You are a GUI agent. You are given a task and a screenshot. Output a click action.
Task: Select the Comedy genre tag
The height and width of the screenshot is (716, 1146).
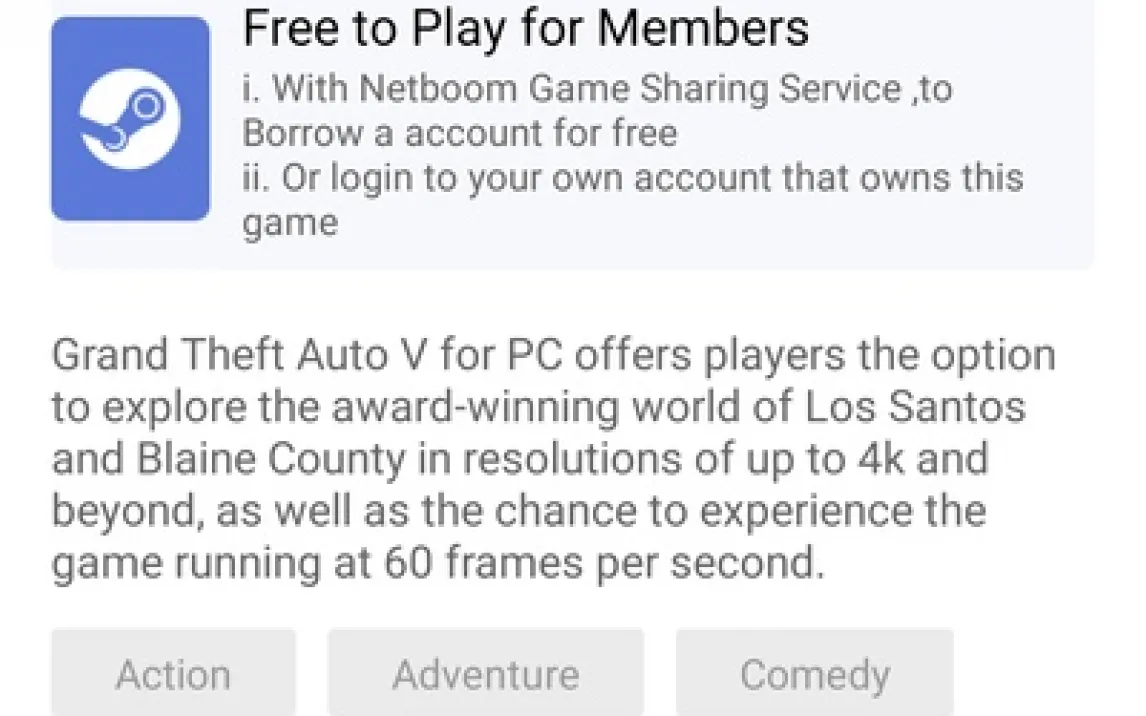[814, 674]
